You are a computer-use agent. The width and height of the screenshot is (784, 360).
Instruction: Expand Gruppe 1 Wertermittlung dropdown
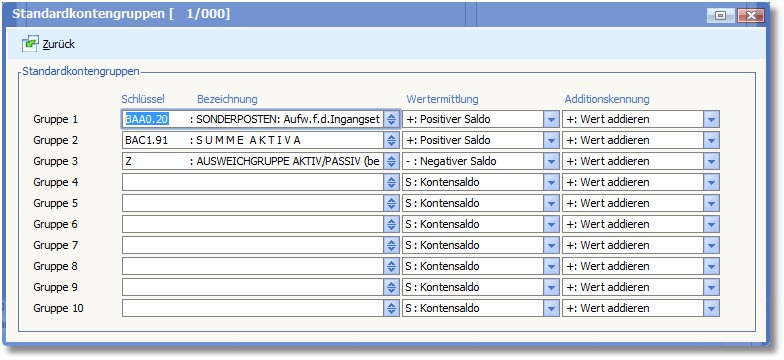tap(552, 120)
